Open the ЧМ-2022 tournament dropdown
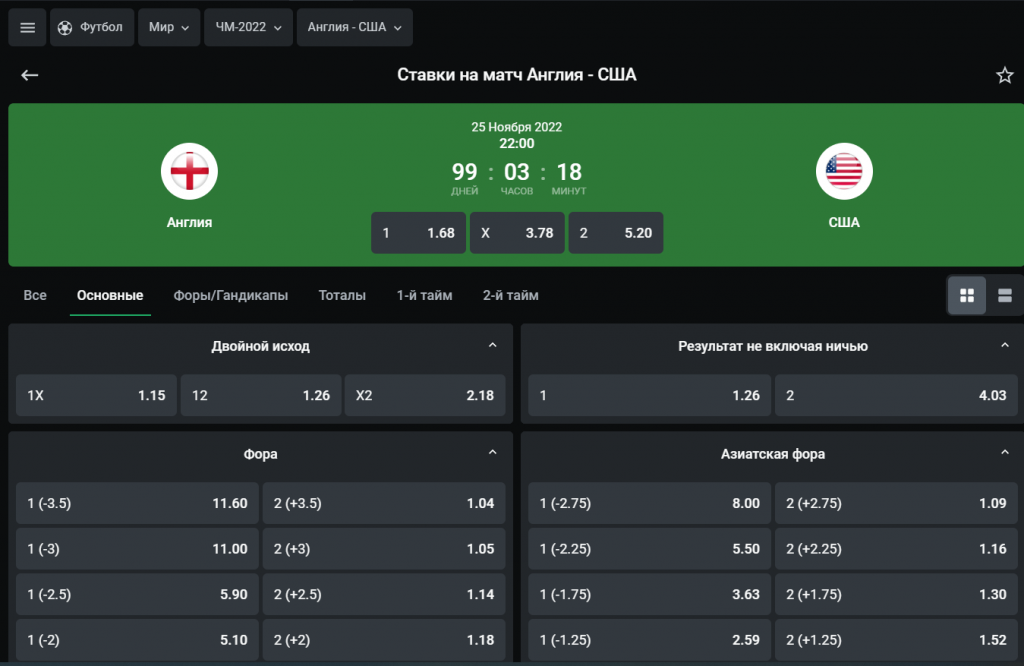Screen dimensions: 1024x666 pos(248,28)
